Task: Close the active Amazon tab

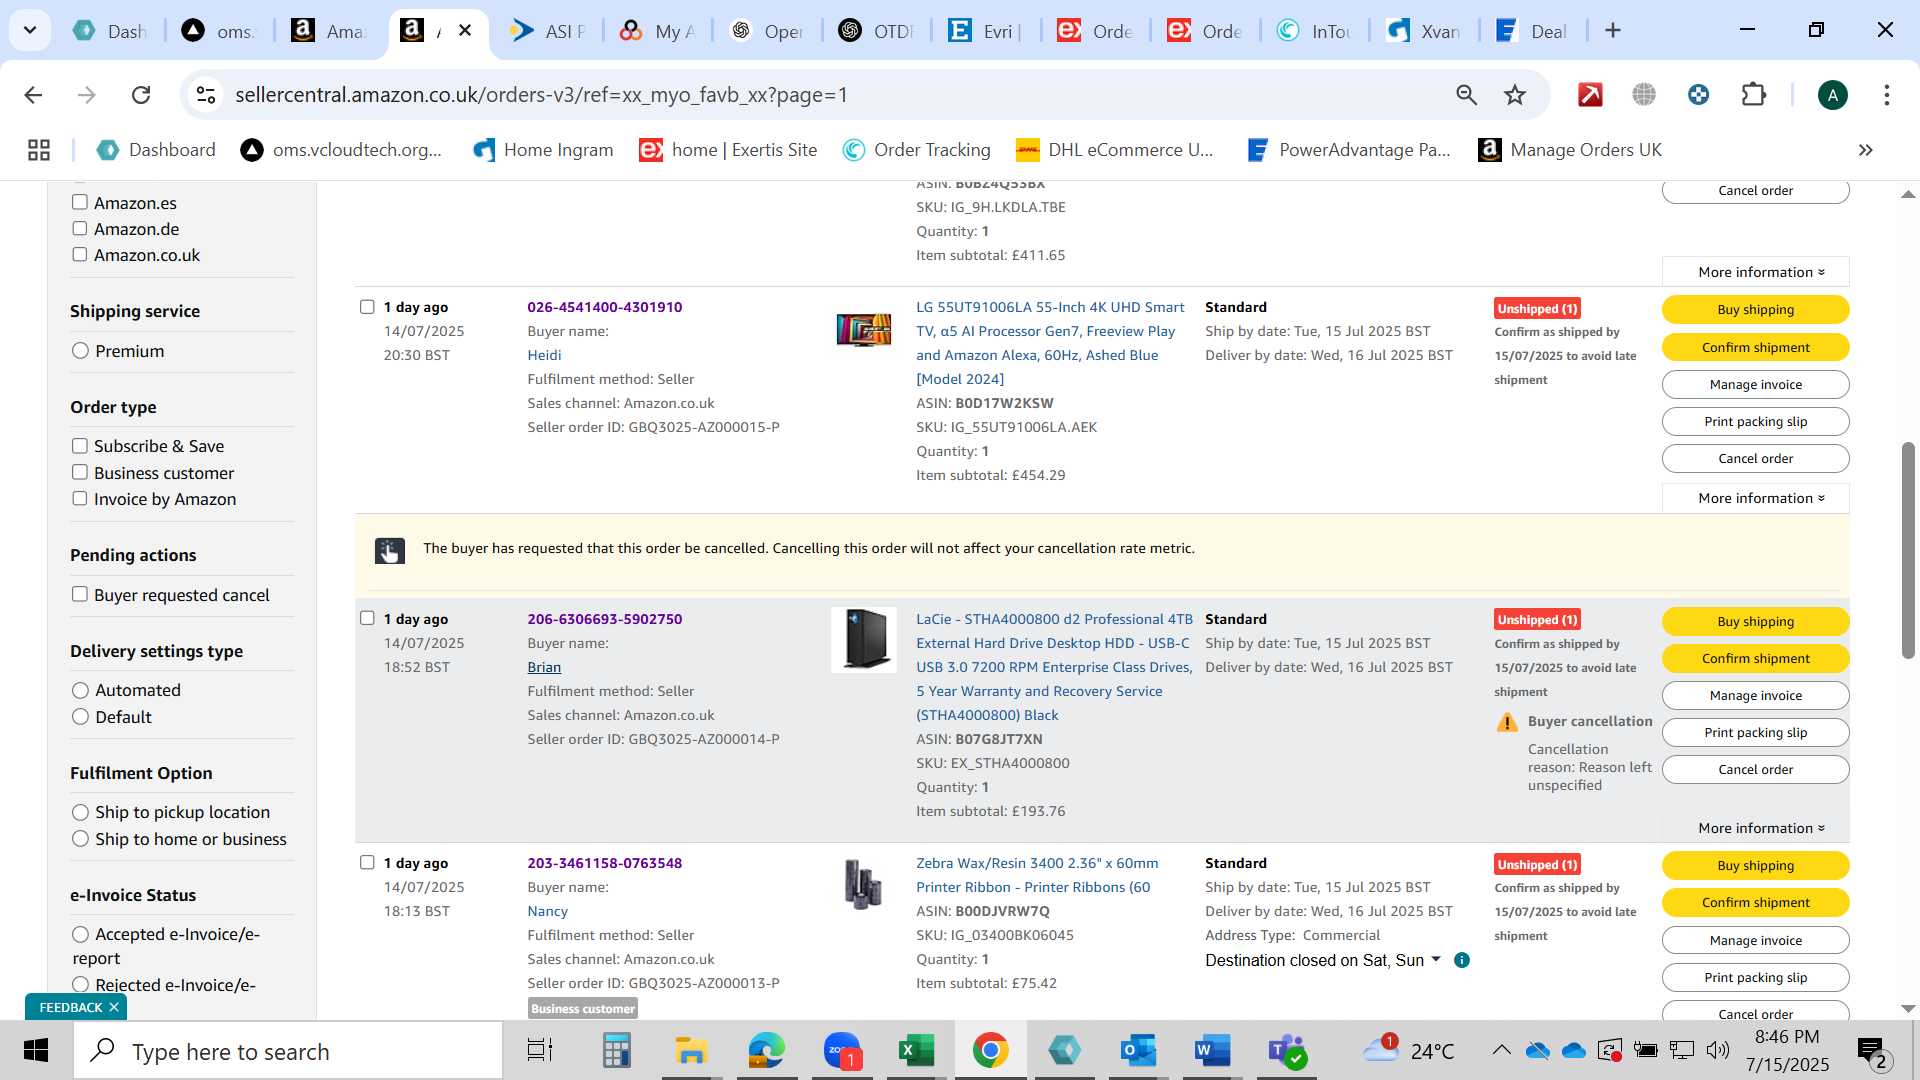Action: [x=465, y=31]
